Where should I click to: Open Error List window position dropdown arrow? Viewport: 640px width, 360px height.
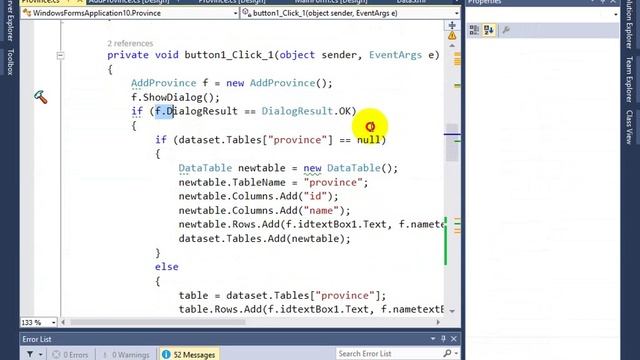click(433, 339)
